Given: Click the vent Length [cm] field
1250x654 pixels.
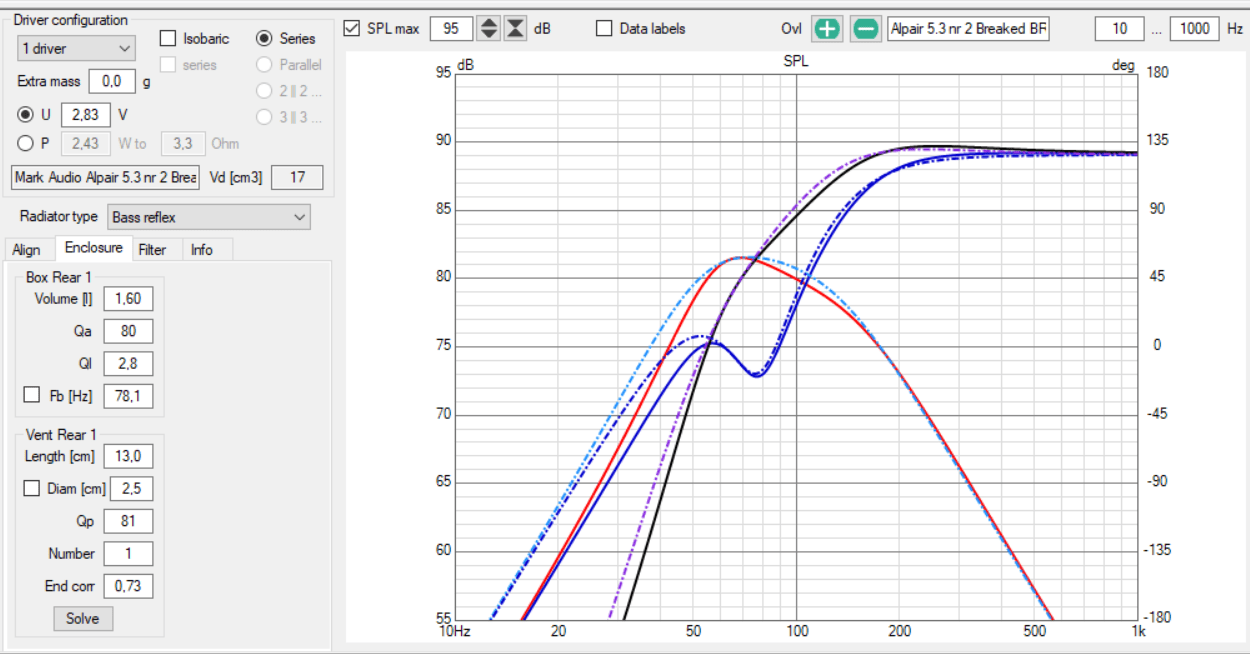Looking at the screenshot, I should [x=129, y=457].
